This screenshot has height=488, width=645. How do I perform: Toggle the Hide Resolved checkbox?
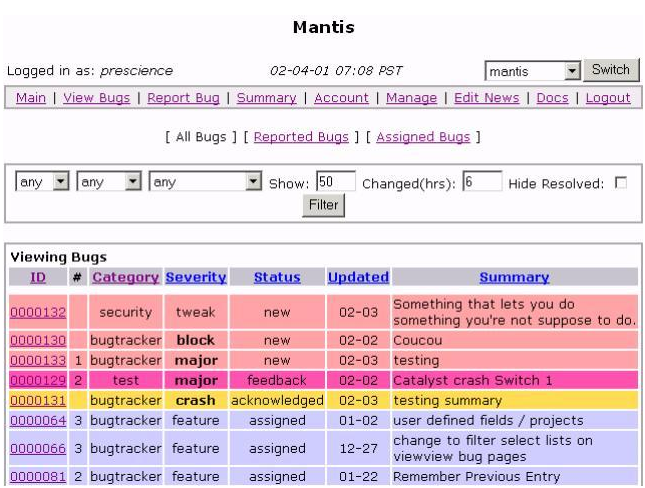621,183
